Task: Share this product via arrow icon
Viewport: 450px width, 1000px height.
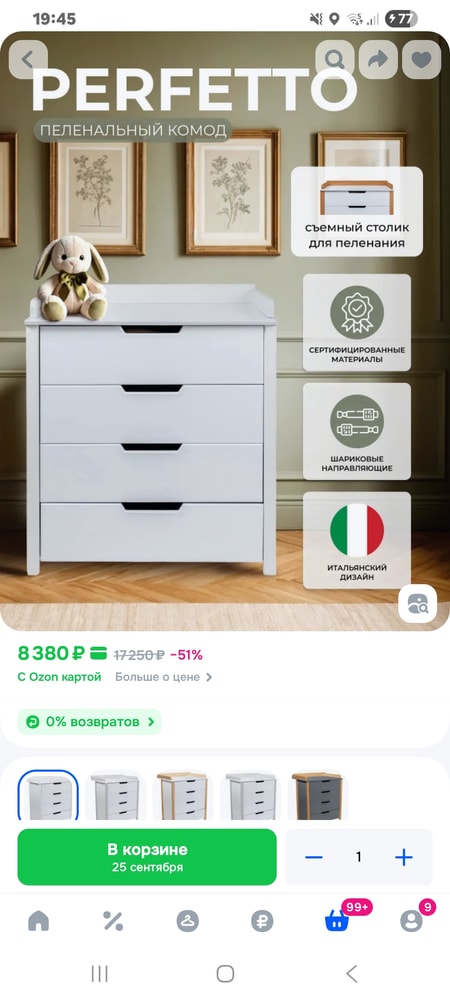Action: (x=378, y=59)
